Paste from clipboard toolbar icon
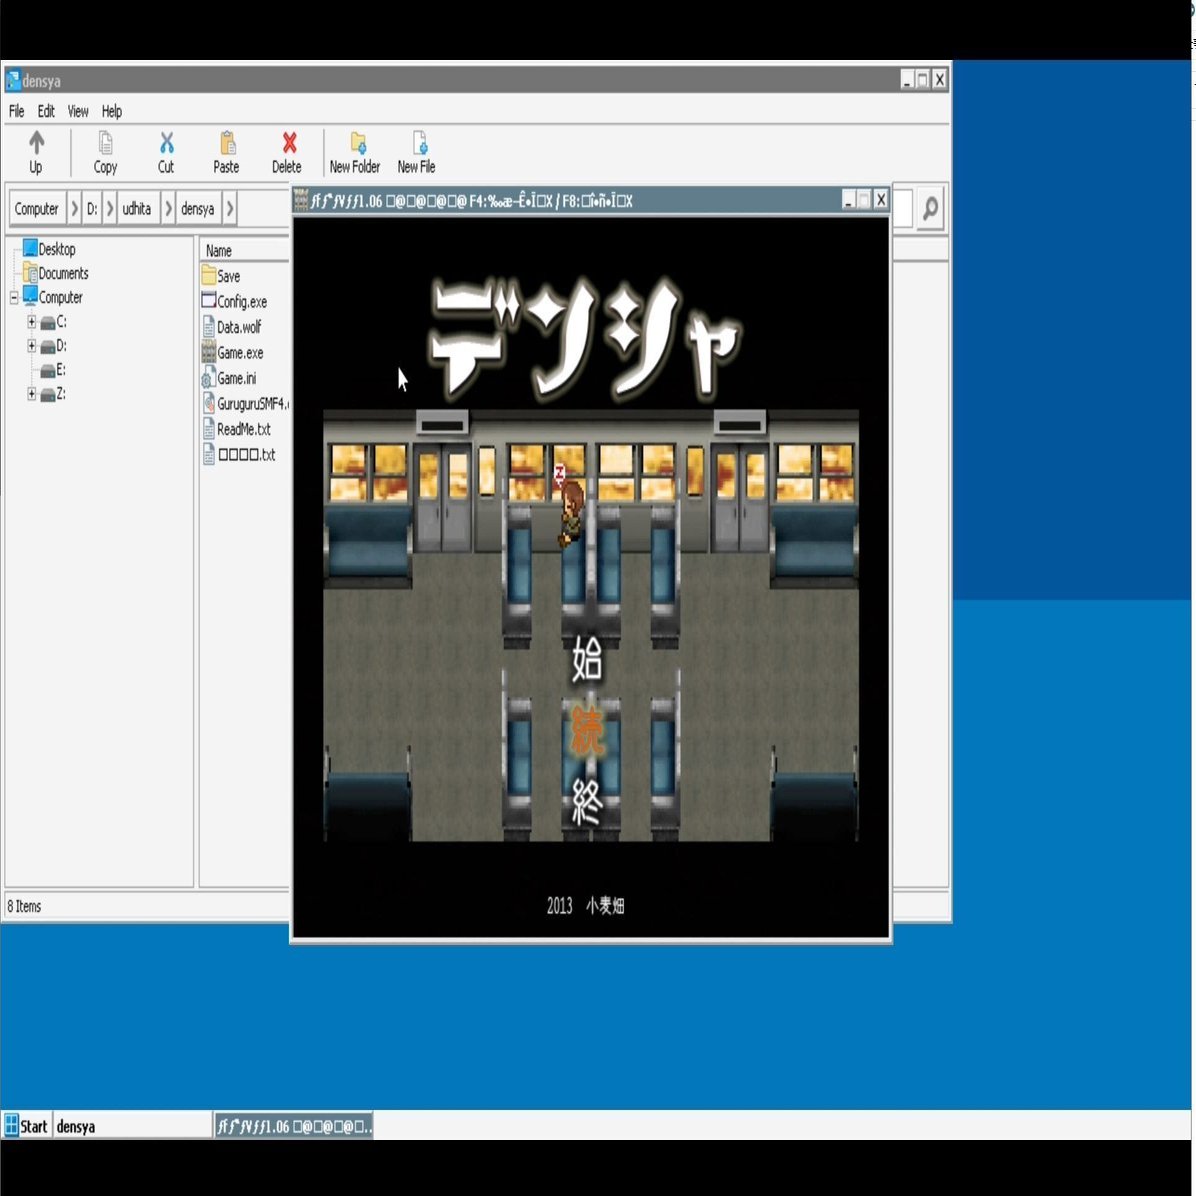The image size is (1196, 1196). point(226,152)
